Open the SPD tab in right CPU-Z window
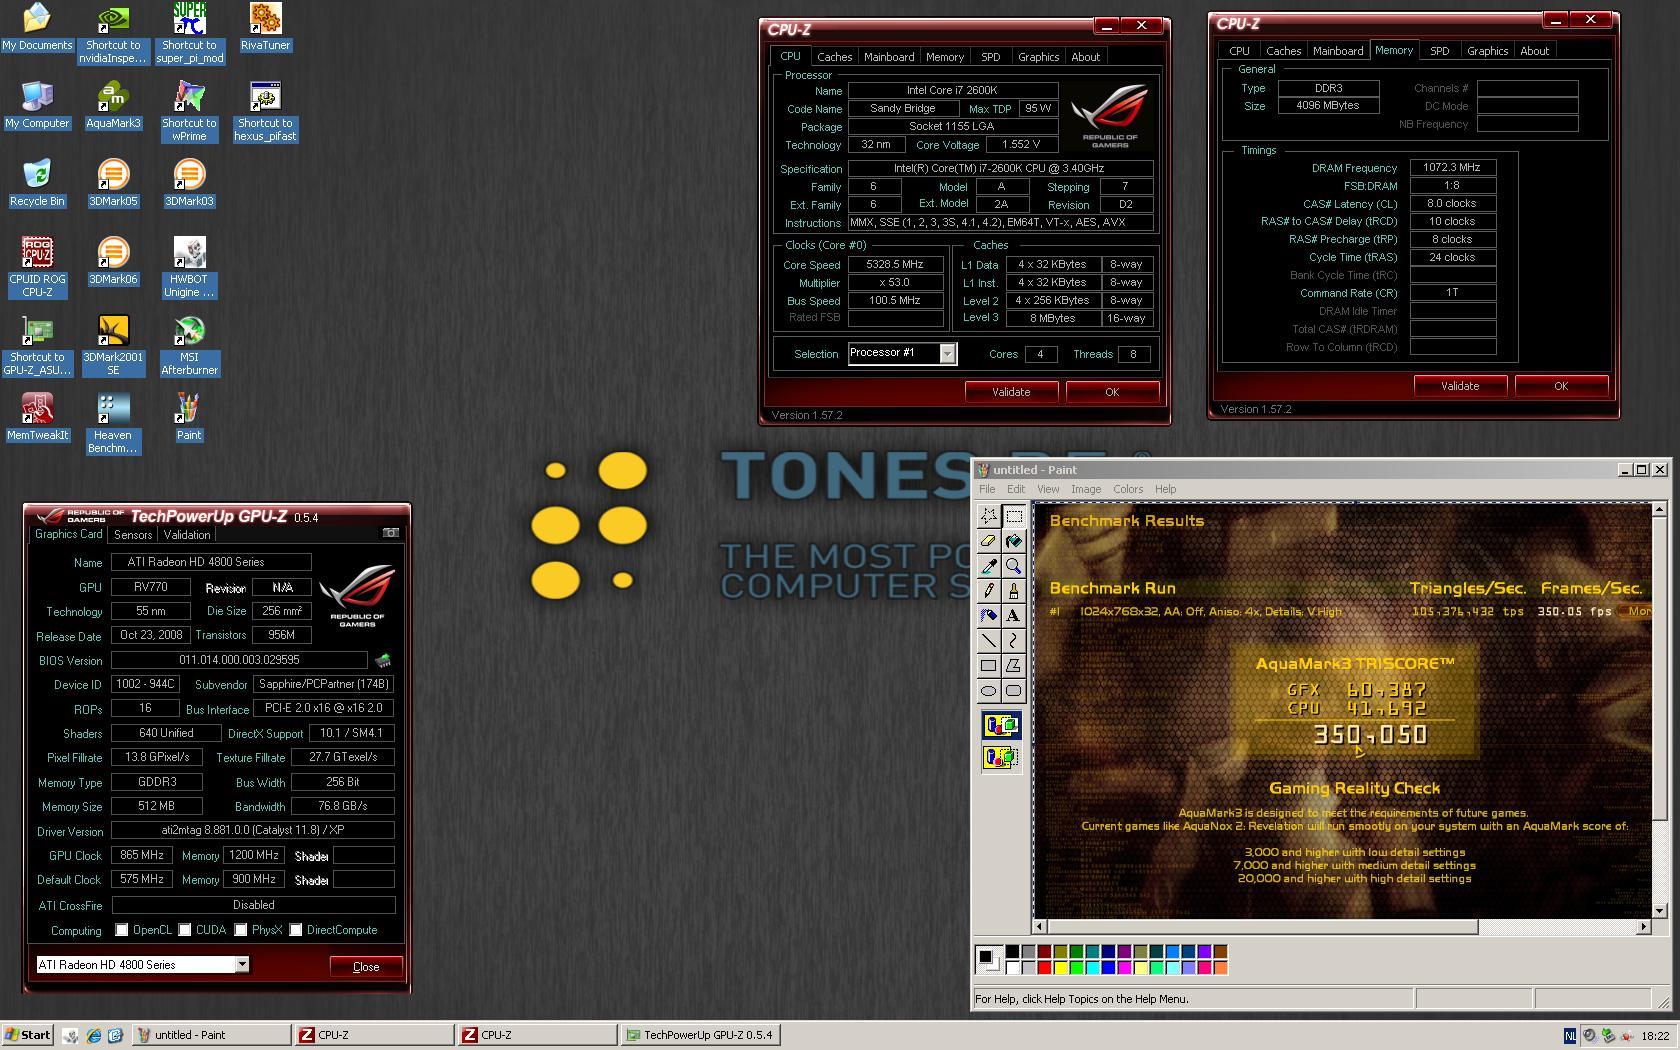Viewport: 1680px width, 1050px height. pos(1440,51)
